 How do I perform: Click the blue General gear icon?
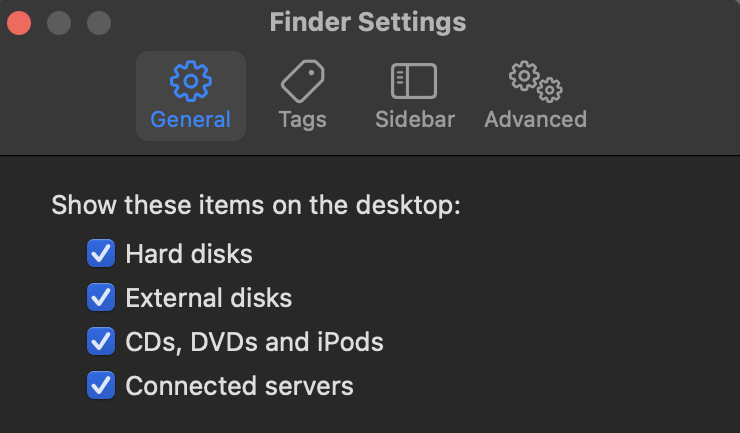click(x=191, y=81)
